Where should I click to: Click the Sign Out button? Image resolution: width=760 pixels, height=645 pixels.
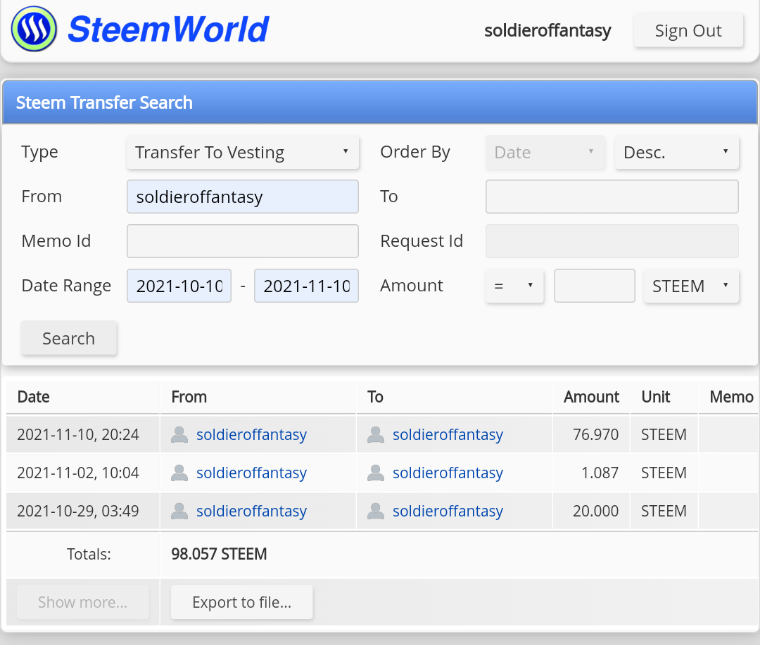(x=688, y=31)
